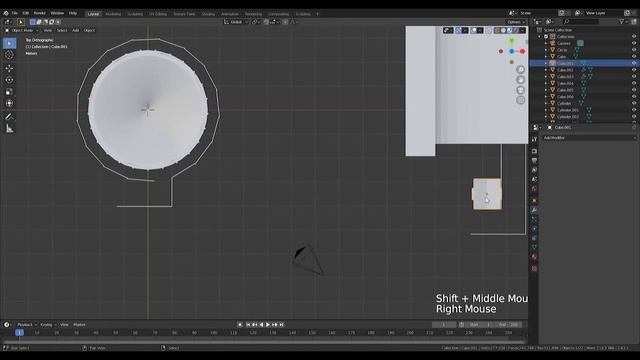Open the viewport Options dropdown
Image resolution: width=640 pixels, height=360 pixels.
click(516, 22)
